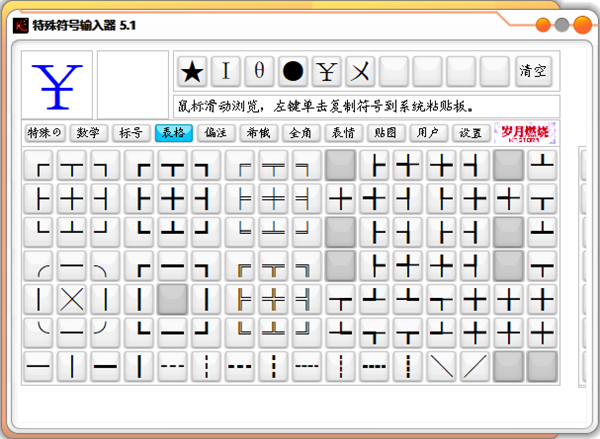Switch to the 数学 tab
Screen dimensions: 600x439
point(88,133)
